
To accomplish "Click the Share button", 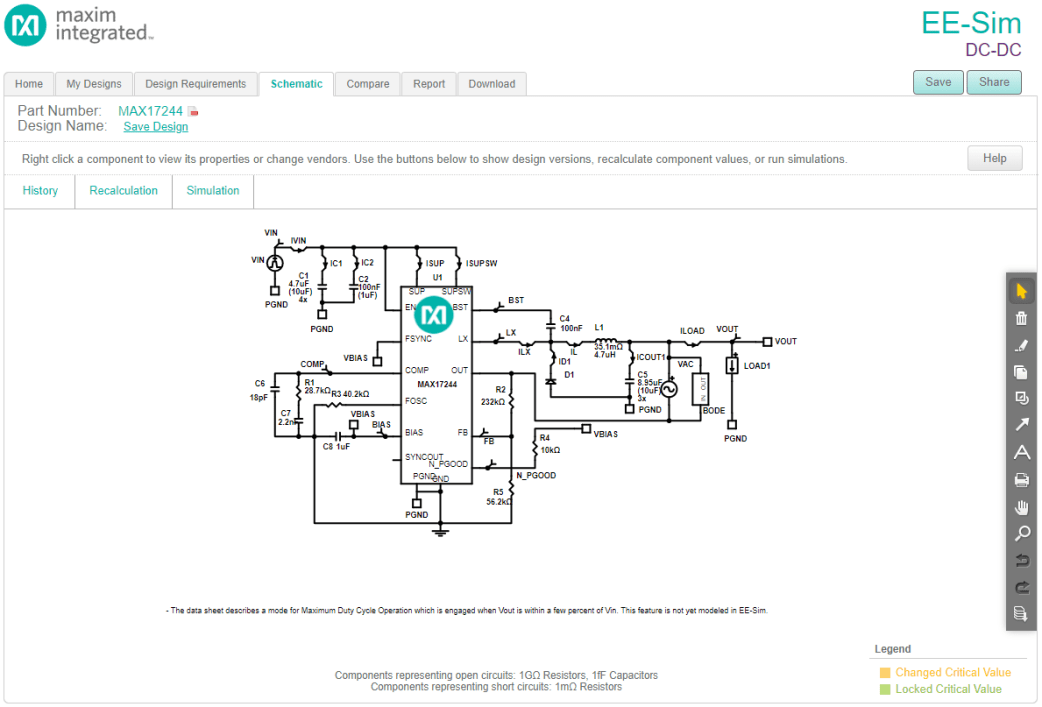I will coord(993,82).
